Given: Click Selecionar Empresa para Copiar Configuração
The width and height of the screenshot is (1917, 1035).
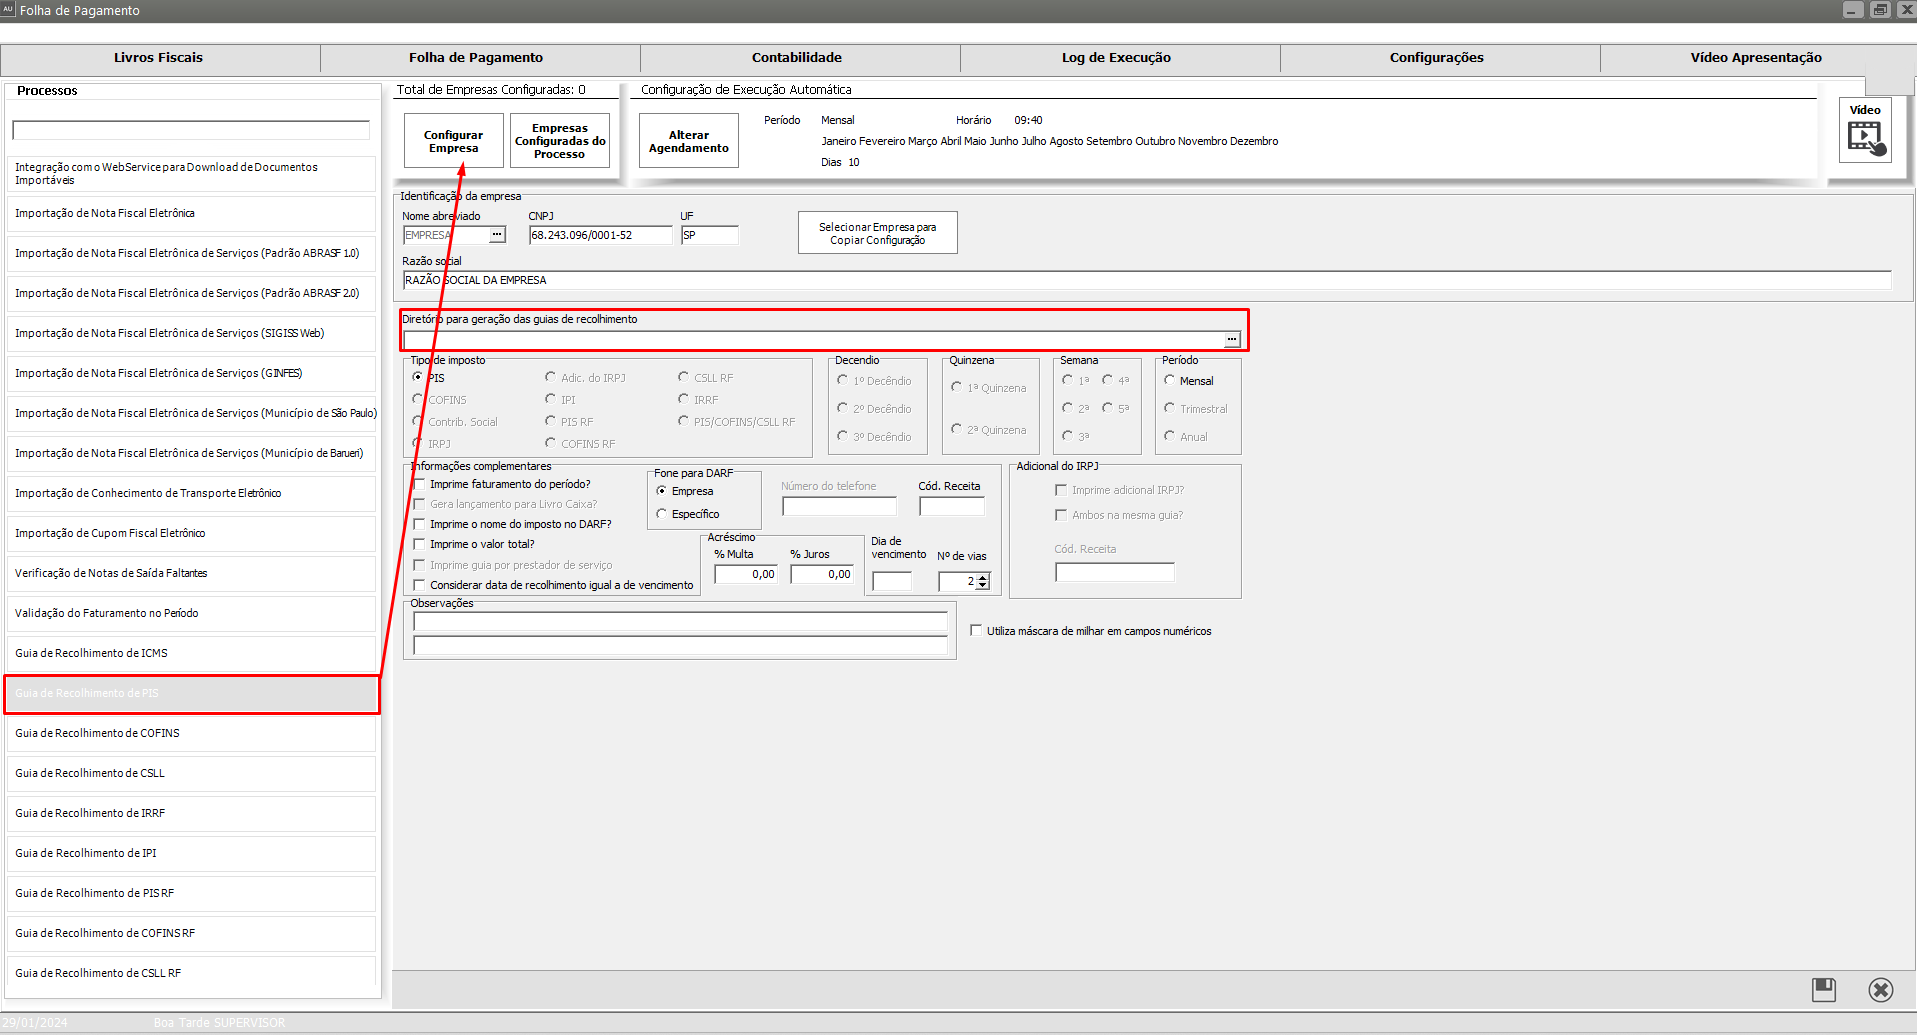Looking at the screenshot, I should pyautogui.click(x=877, y=233).
